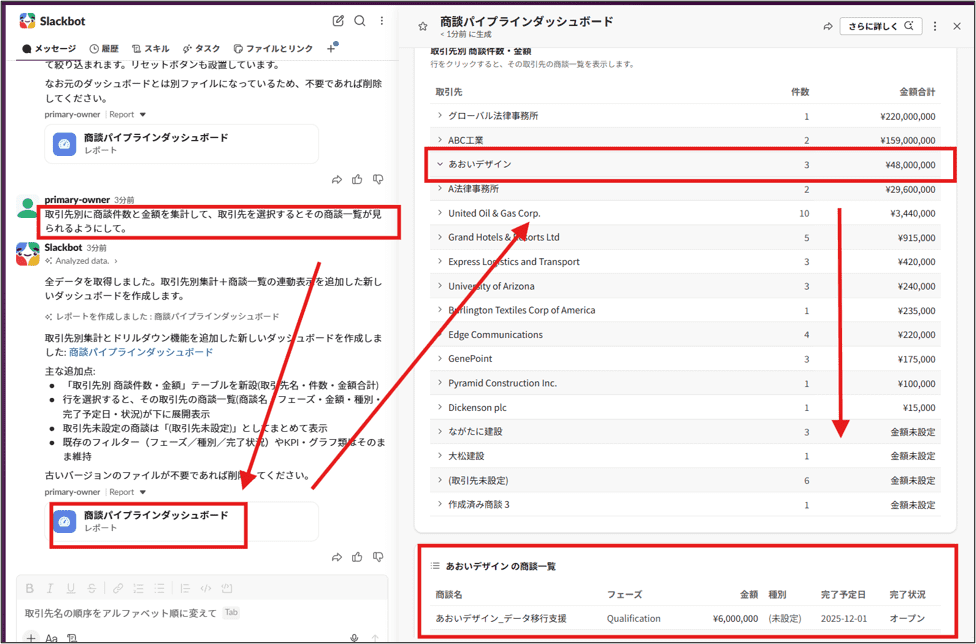Click the 取引先 column header
The width and height of the screenshot is (976, 644).
[x=449, y=91]
